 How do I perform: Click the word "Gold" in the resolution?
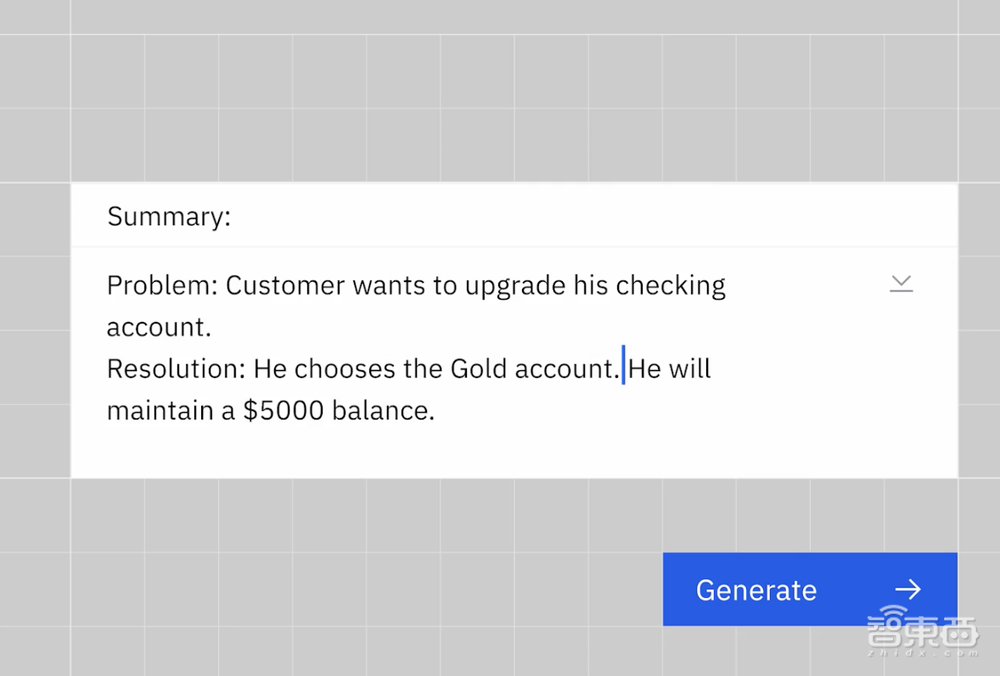pyautogui.click(x=479, y=369)
